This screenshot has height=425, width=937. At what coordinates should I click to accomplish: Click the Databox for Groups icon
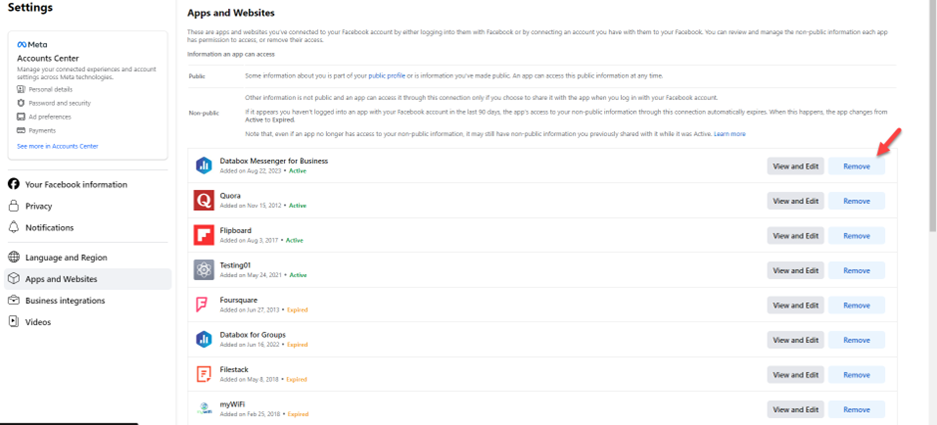pyautogui.click(x=203, y=340)
